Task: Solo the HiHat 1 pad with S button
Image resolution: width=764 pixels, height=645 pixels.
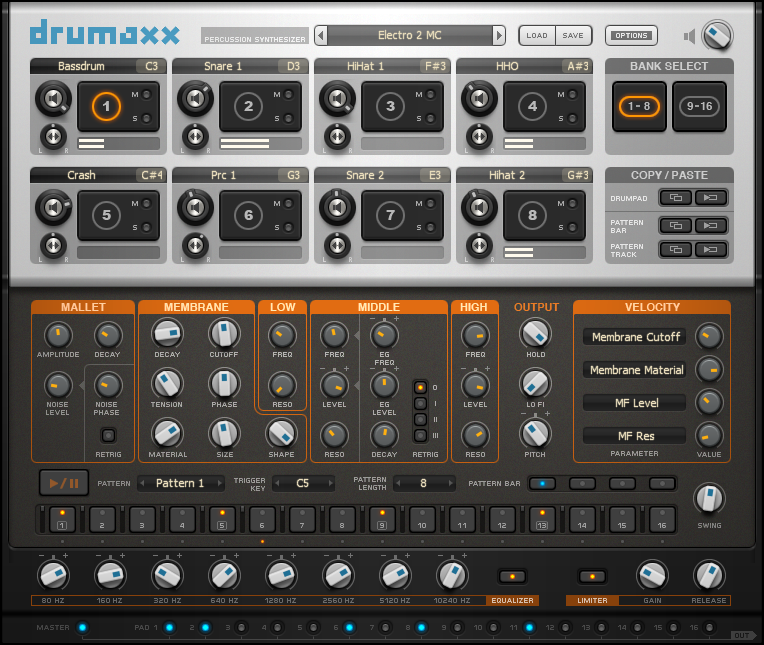Action: click(432, 118)
